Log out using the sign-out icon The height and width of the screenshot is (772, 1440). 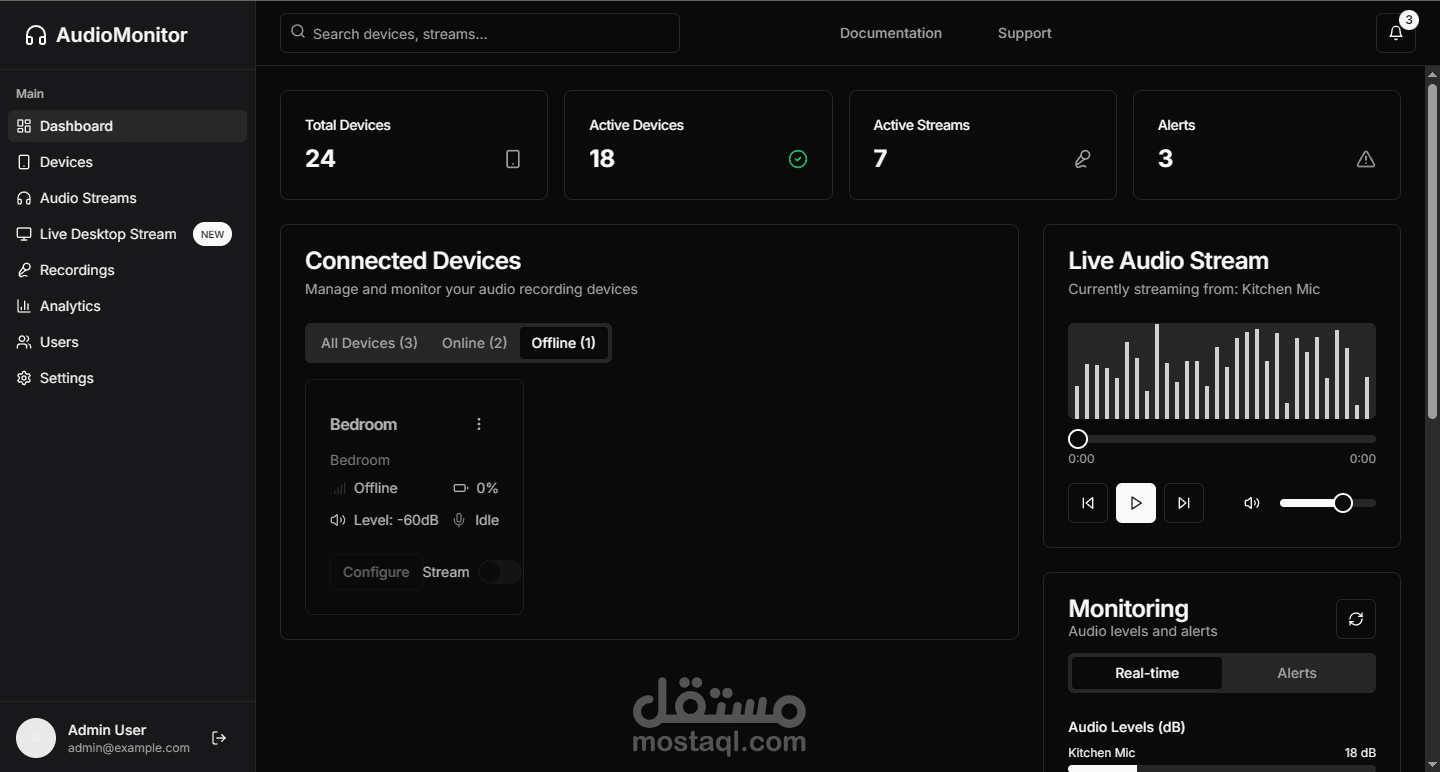pos(219,738)
